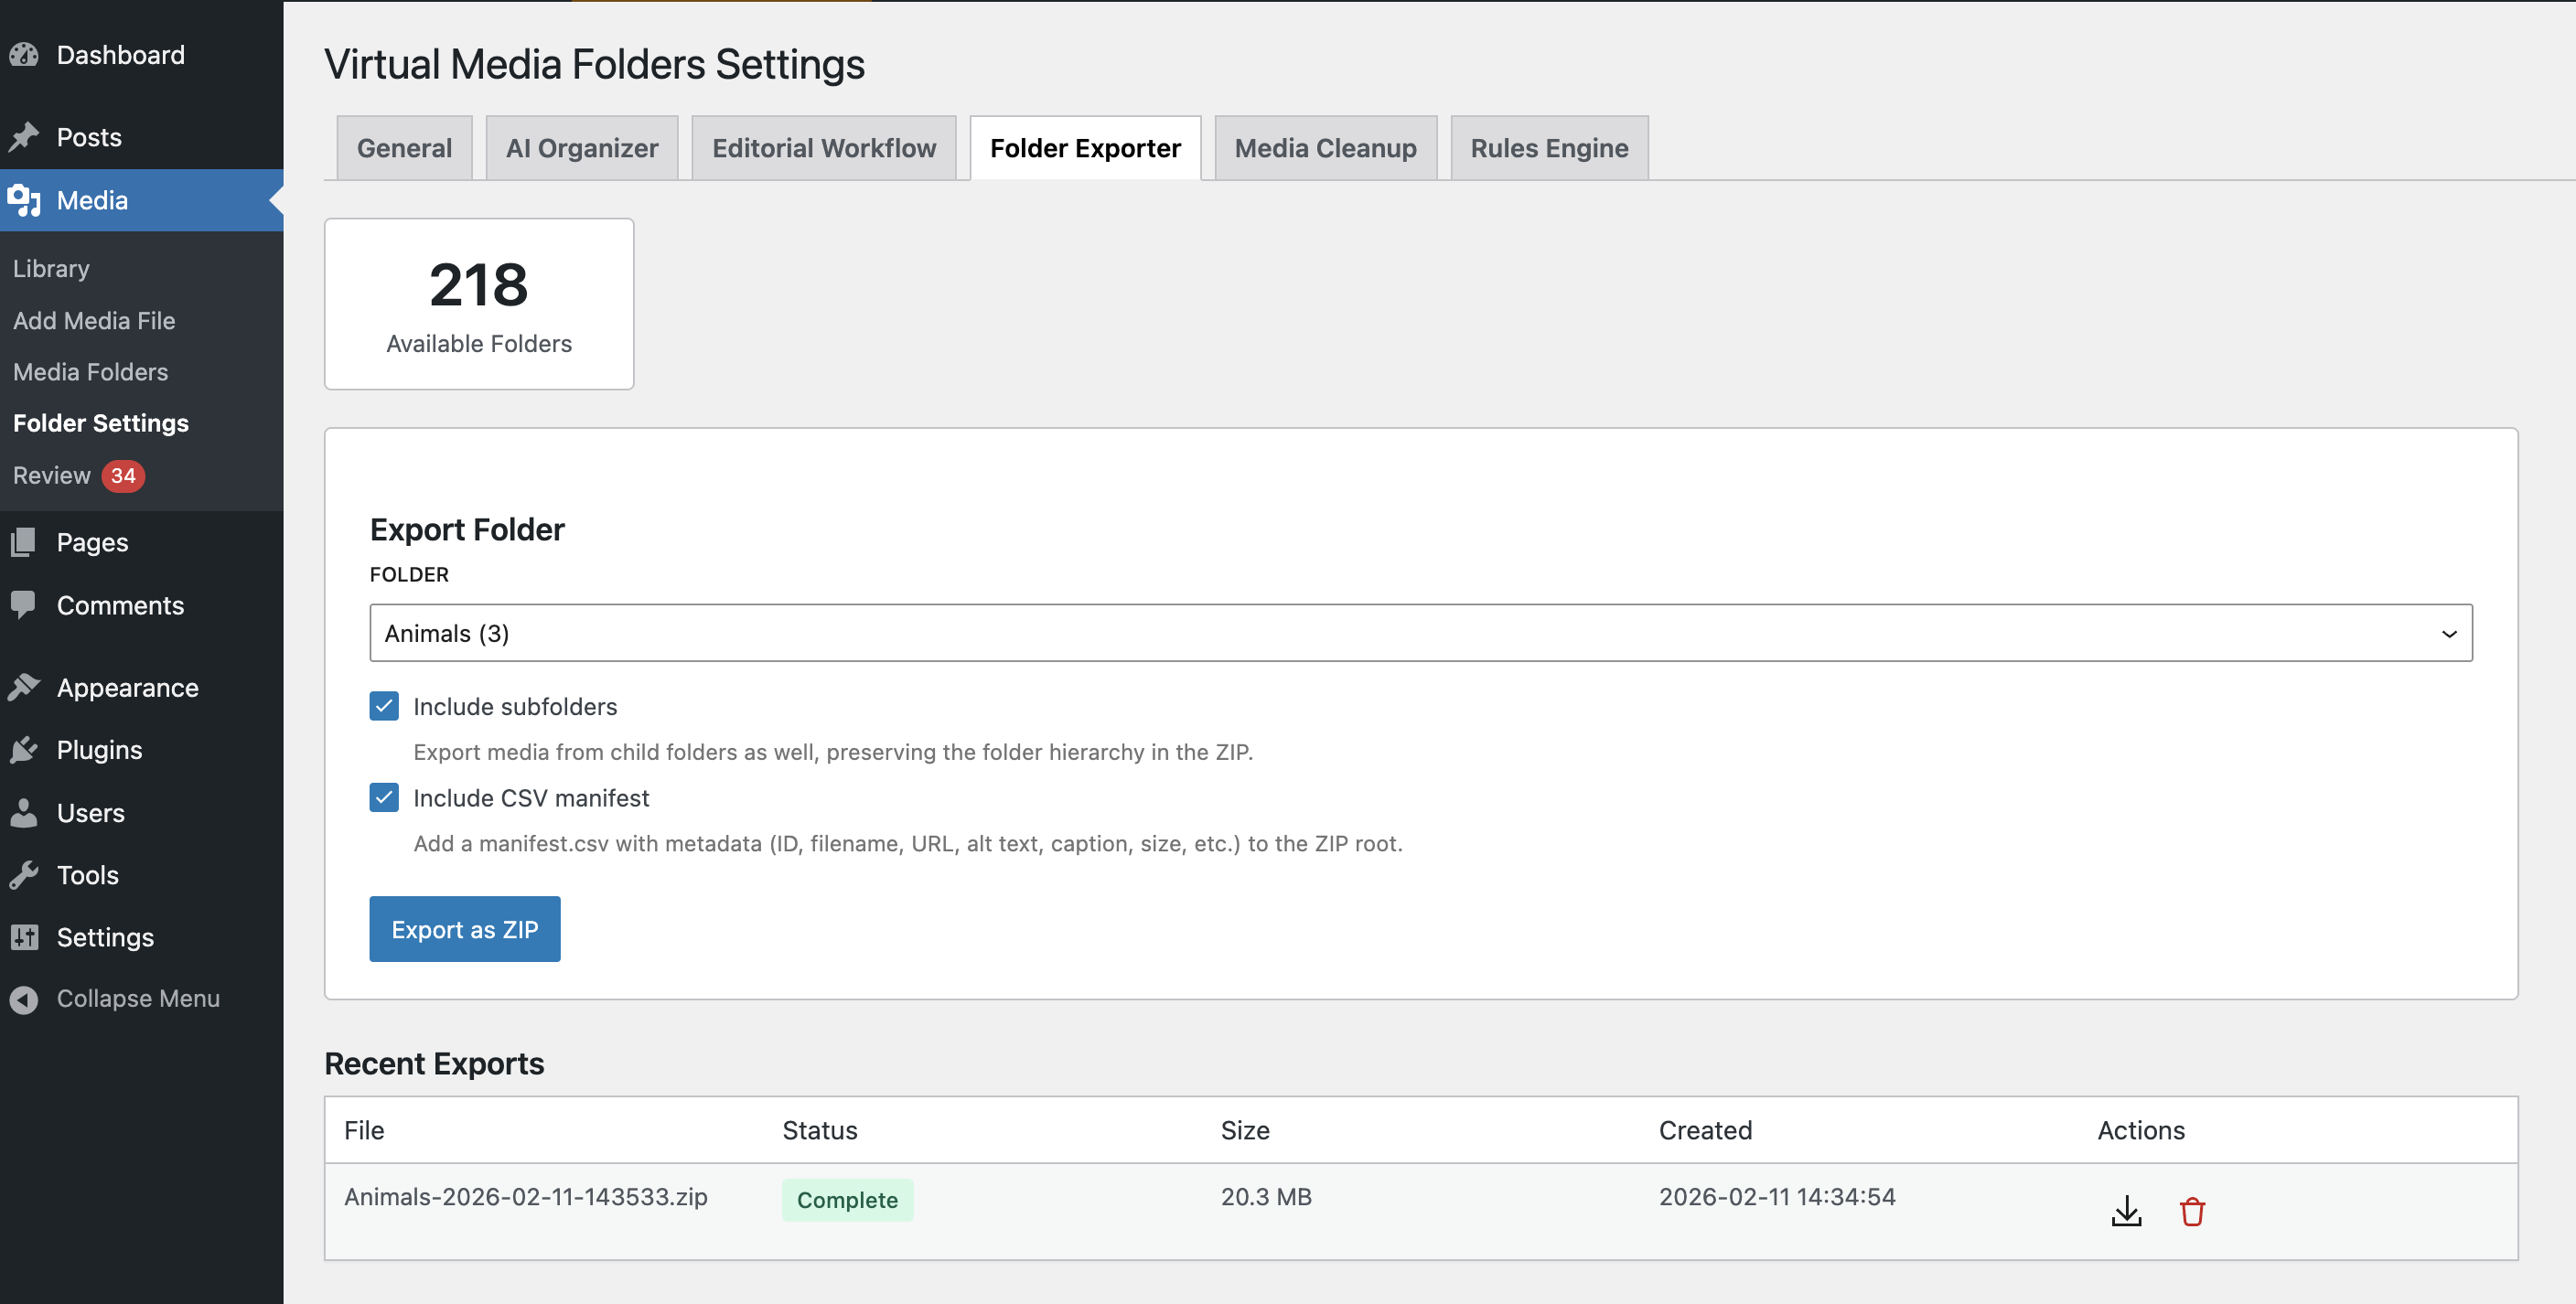2576x1304 pixels.
Task: Click the Users person icon
Action: (24, 813)
